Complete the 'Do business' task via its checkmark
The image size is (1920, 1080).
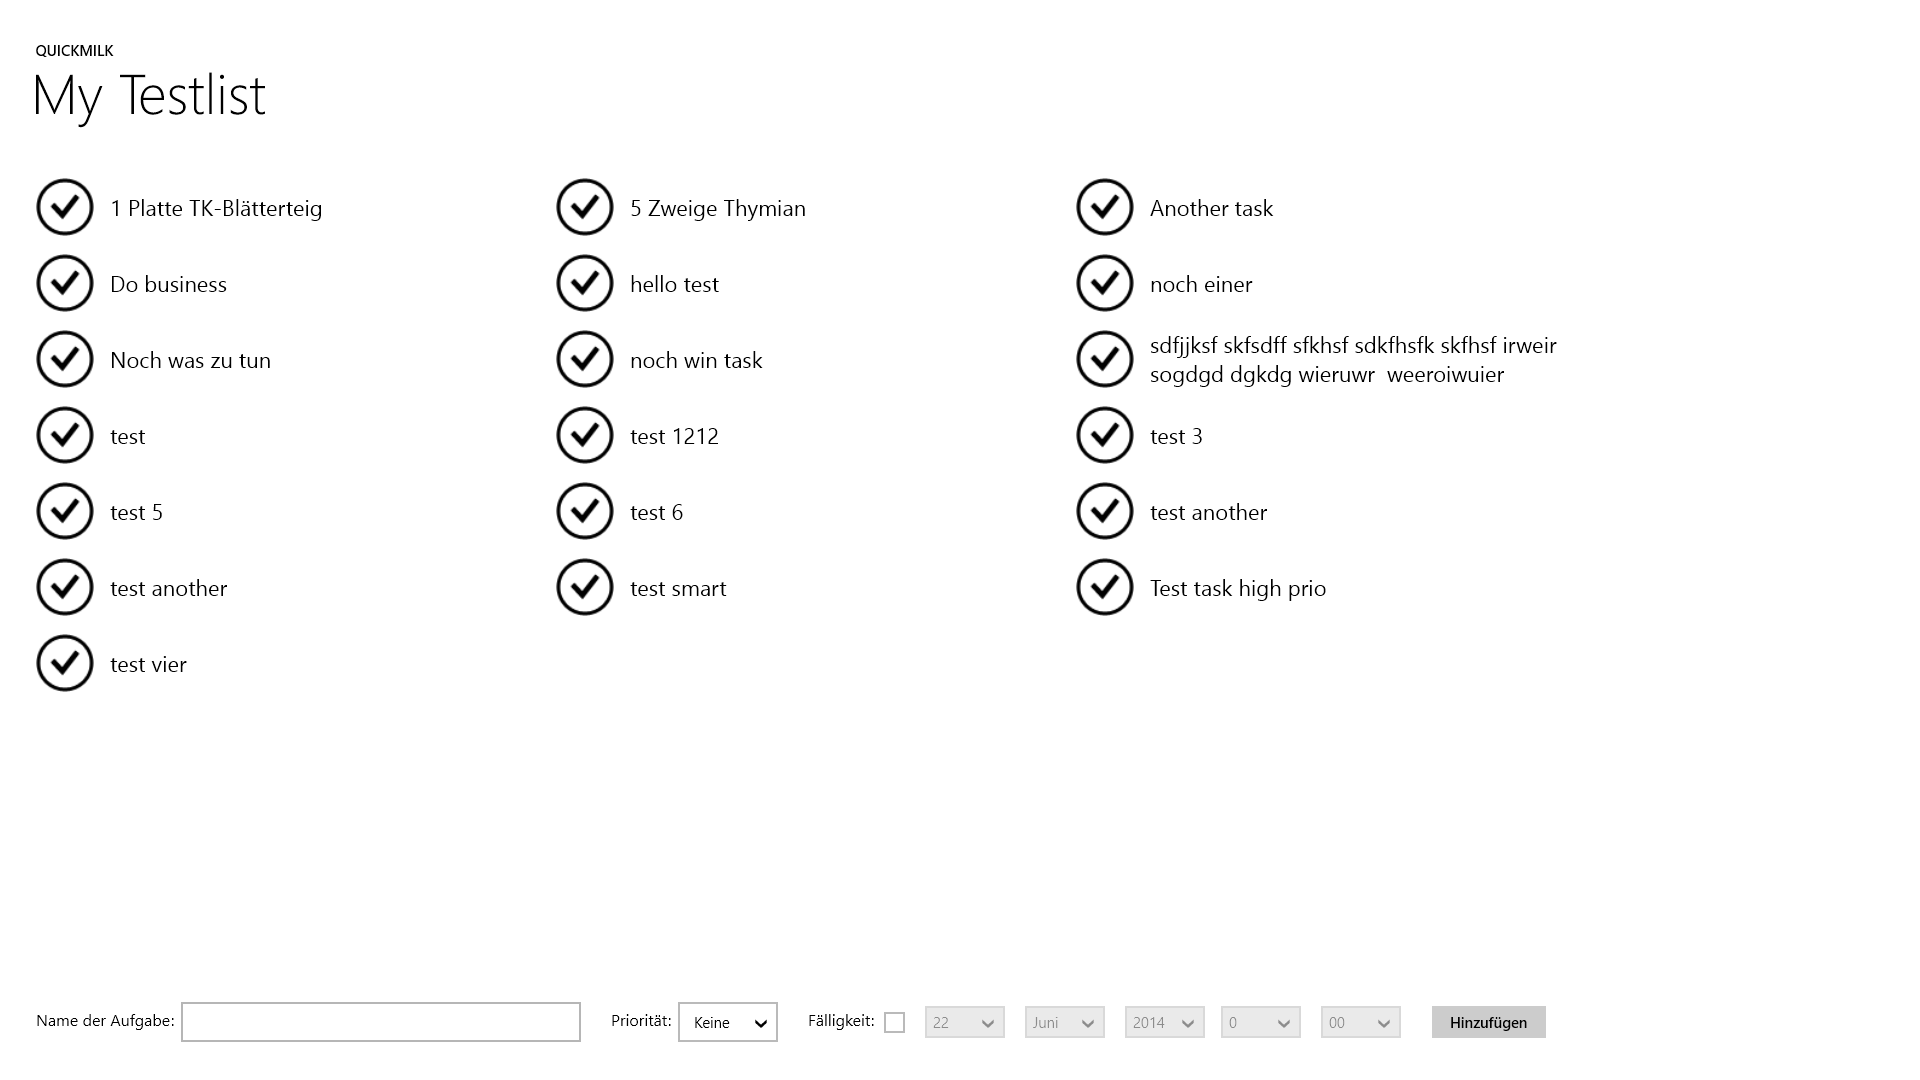tap(65, 283)
